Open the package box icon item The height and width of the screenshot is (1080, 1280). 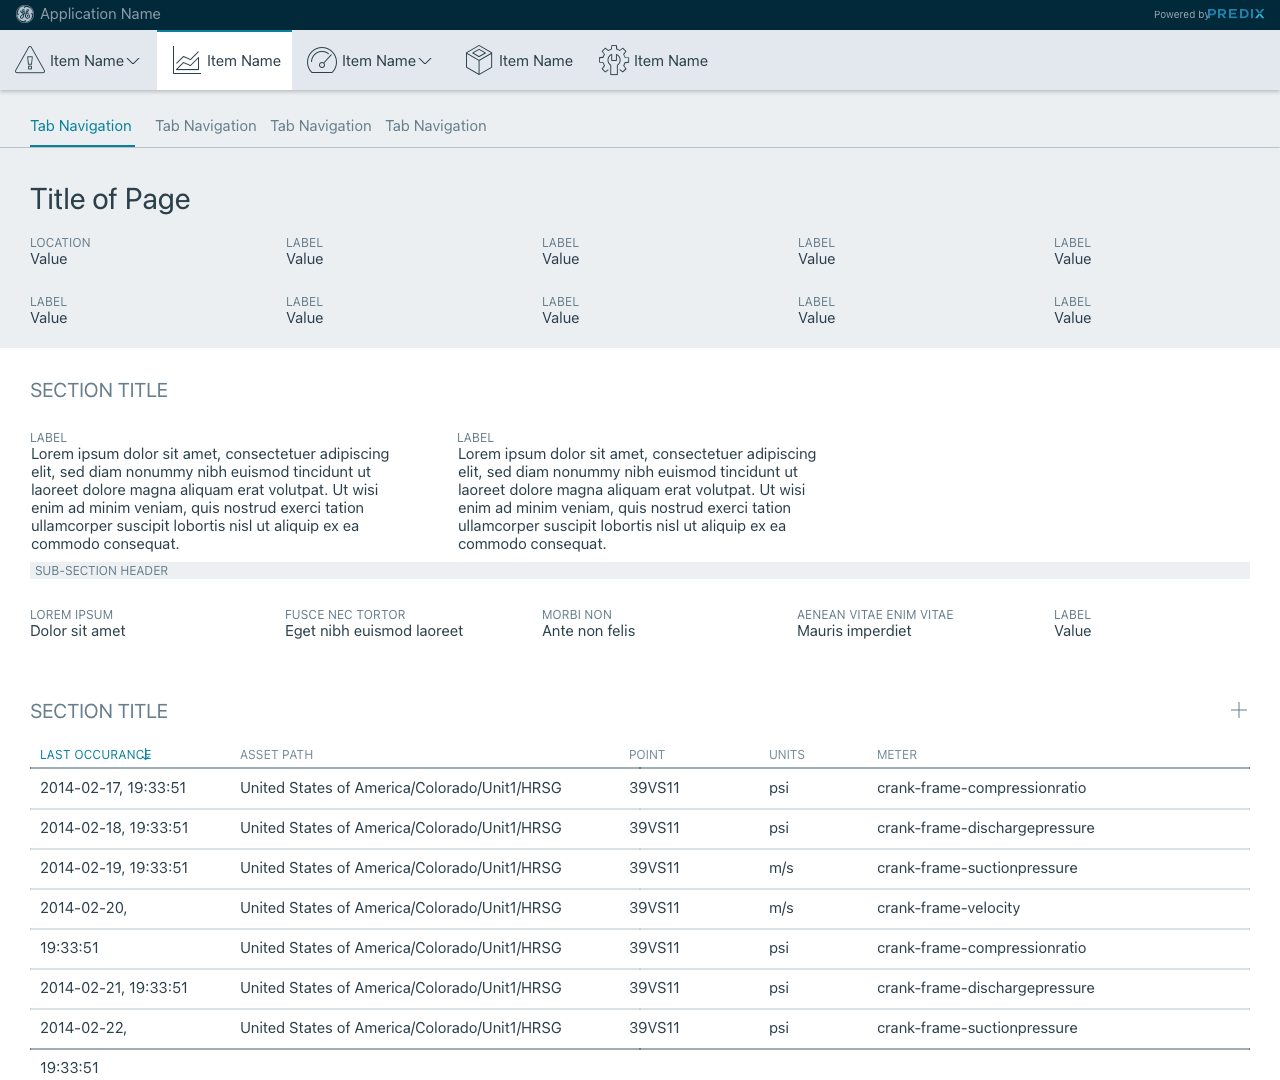click(x=479, y=61)
